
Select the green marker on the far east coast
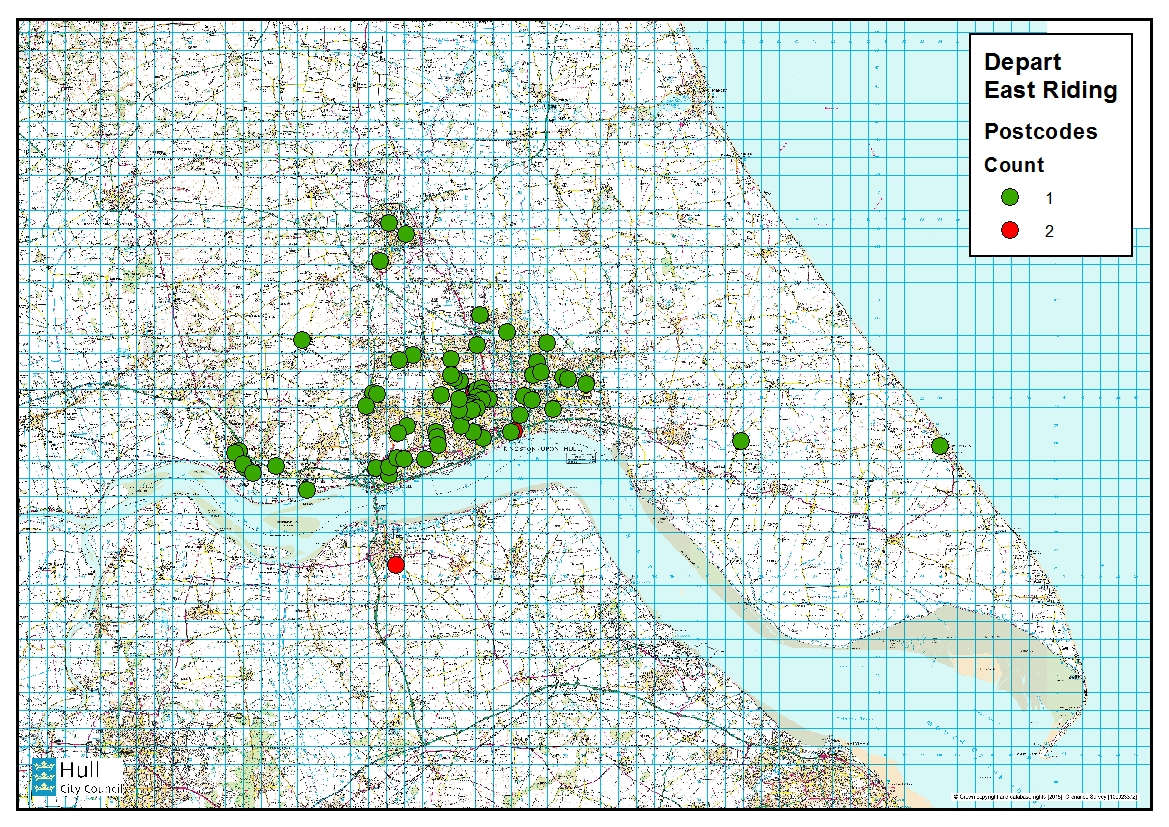[940, 446]
